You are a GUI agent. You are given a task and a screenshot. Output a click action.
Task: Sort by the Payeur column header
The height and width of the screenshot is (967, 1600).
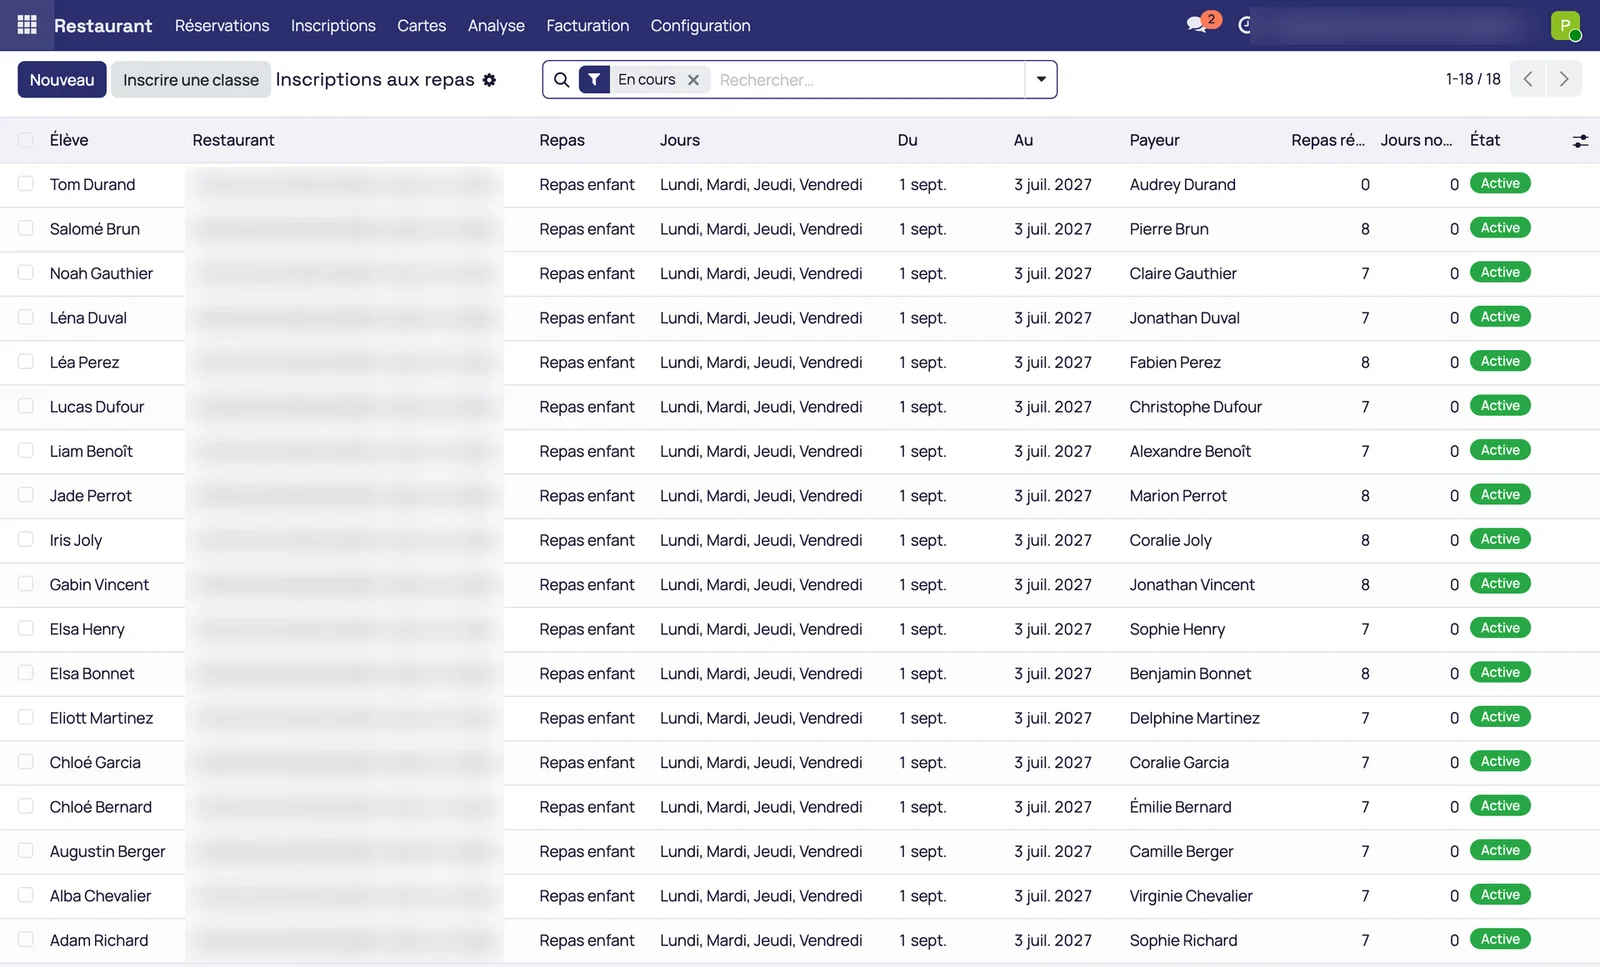coord(1154,140)
